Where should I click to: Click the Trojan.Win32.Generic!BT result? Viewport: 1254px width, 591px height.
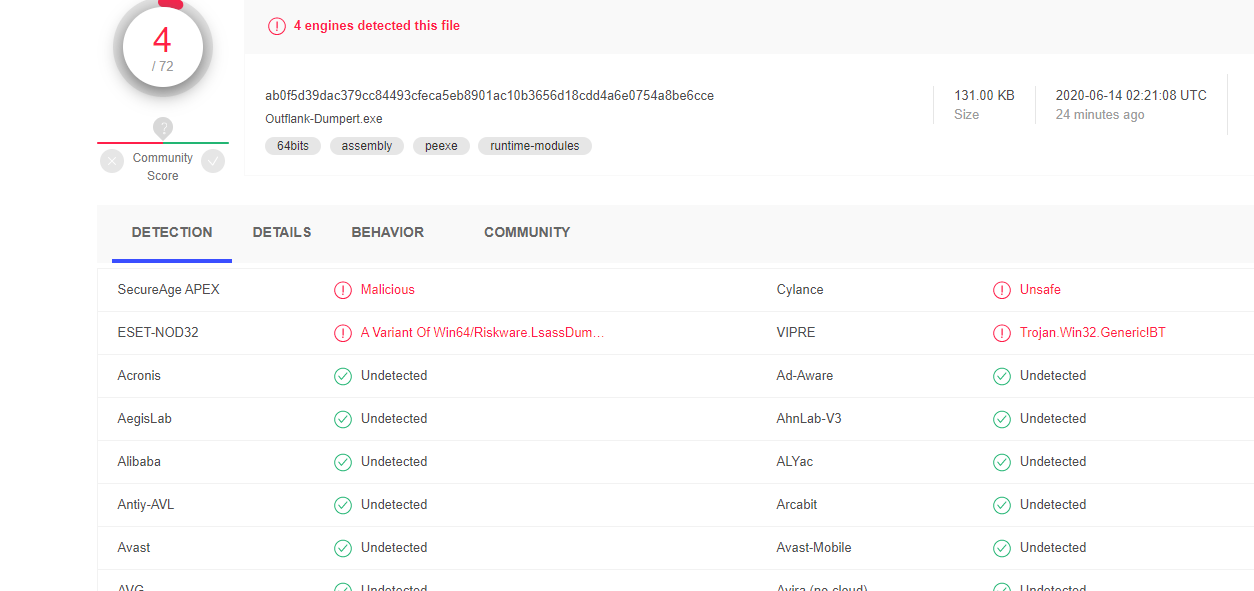[x=1093, y=333]
